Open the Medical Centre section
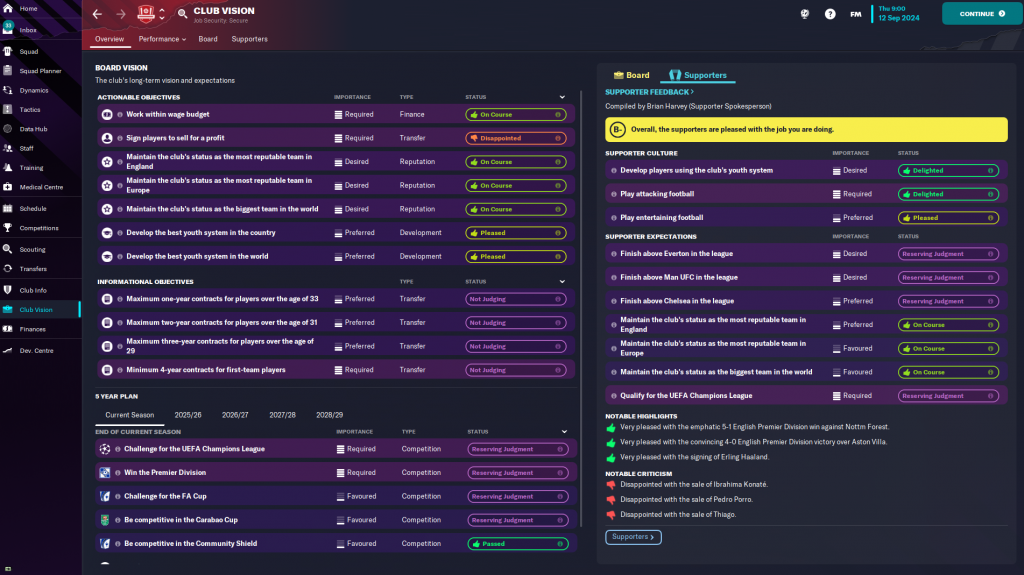 point(40,187)
